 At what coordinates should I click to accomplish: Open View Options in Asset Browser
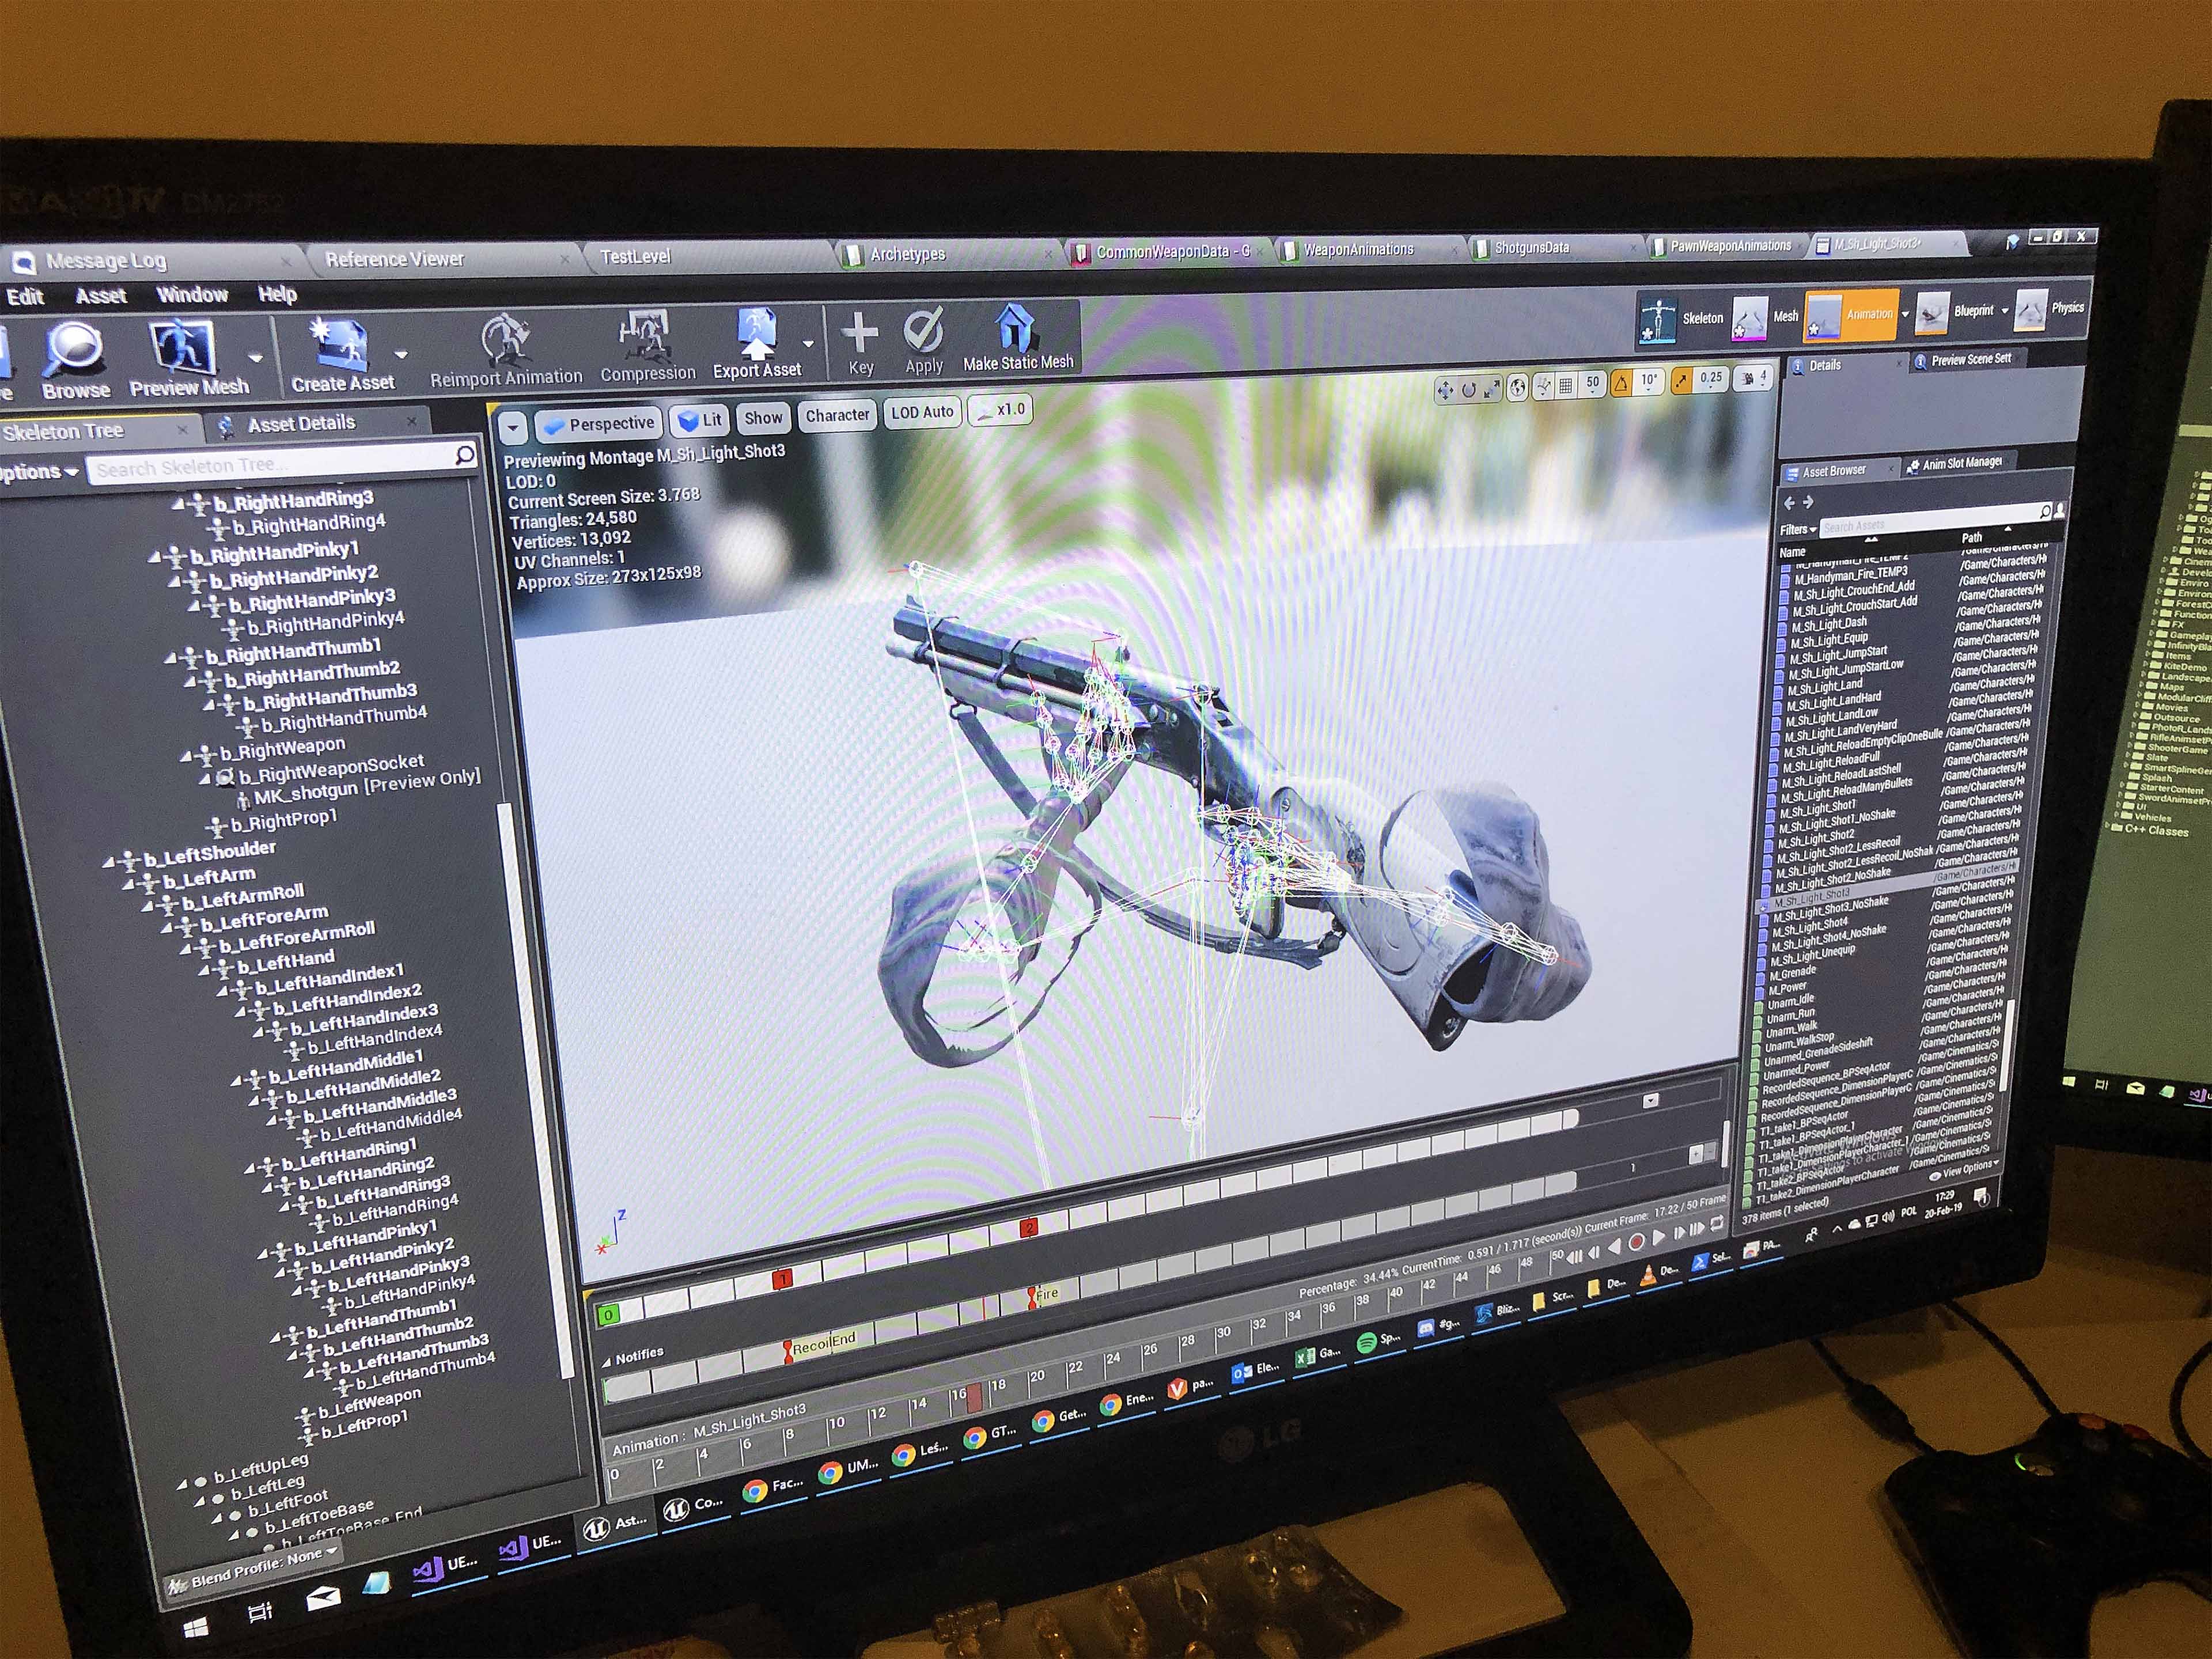tap(1965, 1170)
